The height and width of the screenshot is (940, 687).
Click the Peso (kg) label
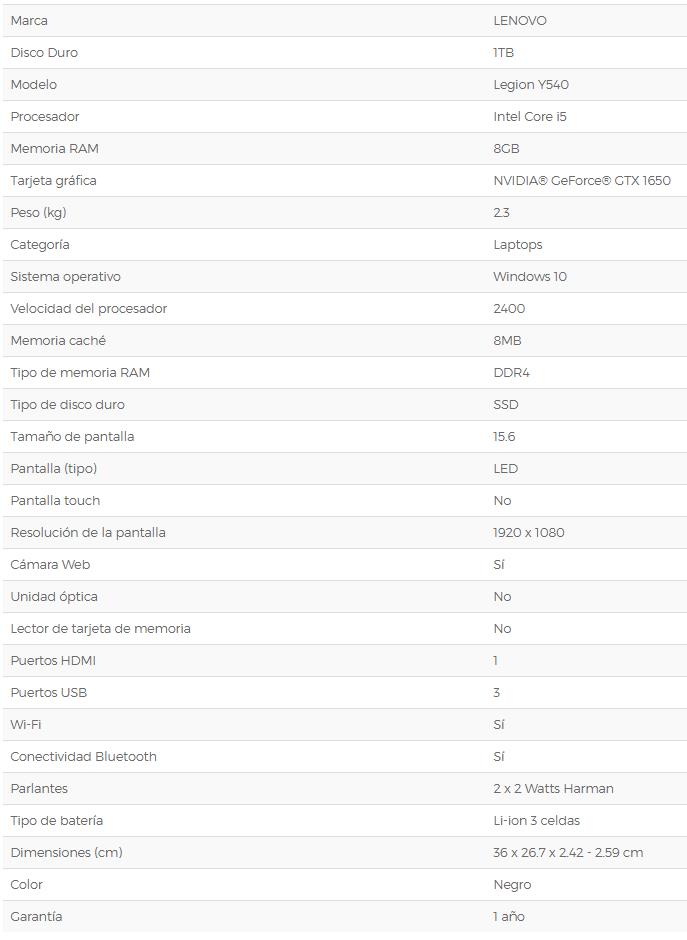click(38, 213)
